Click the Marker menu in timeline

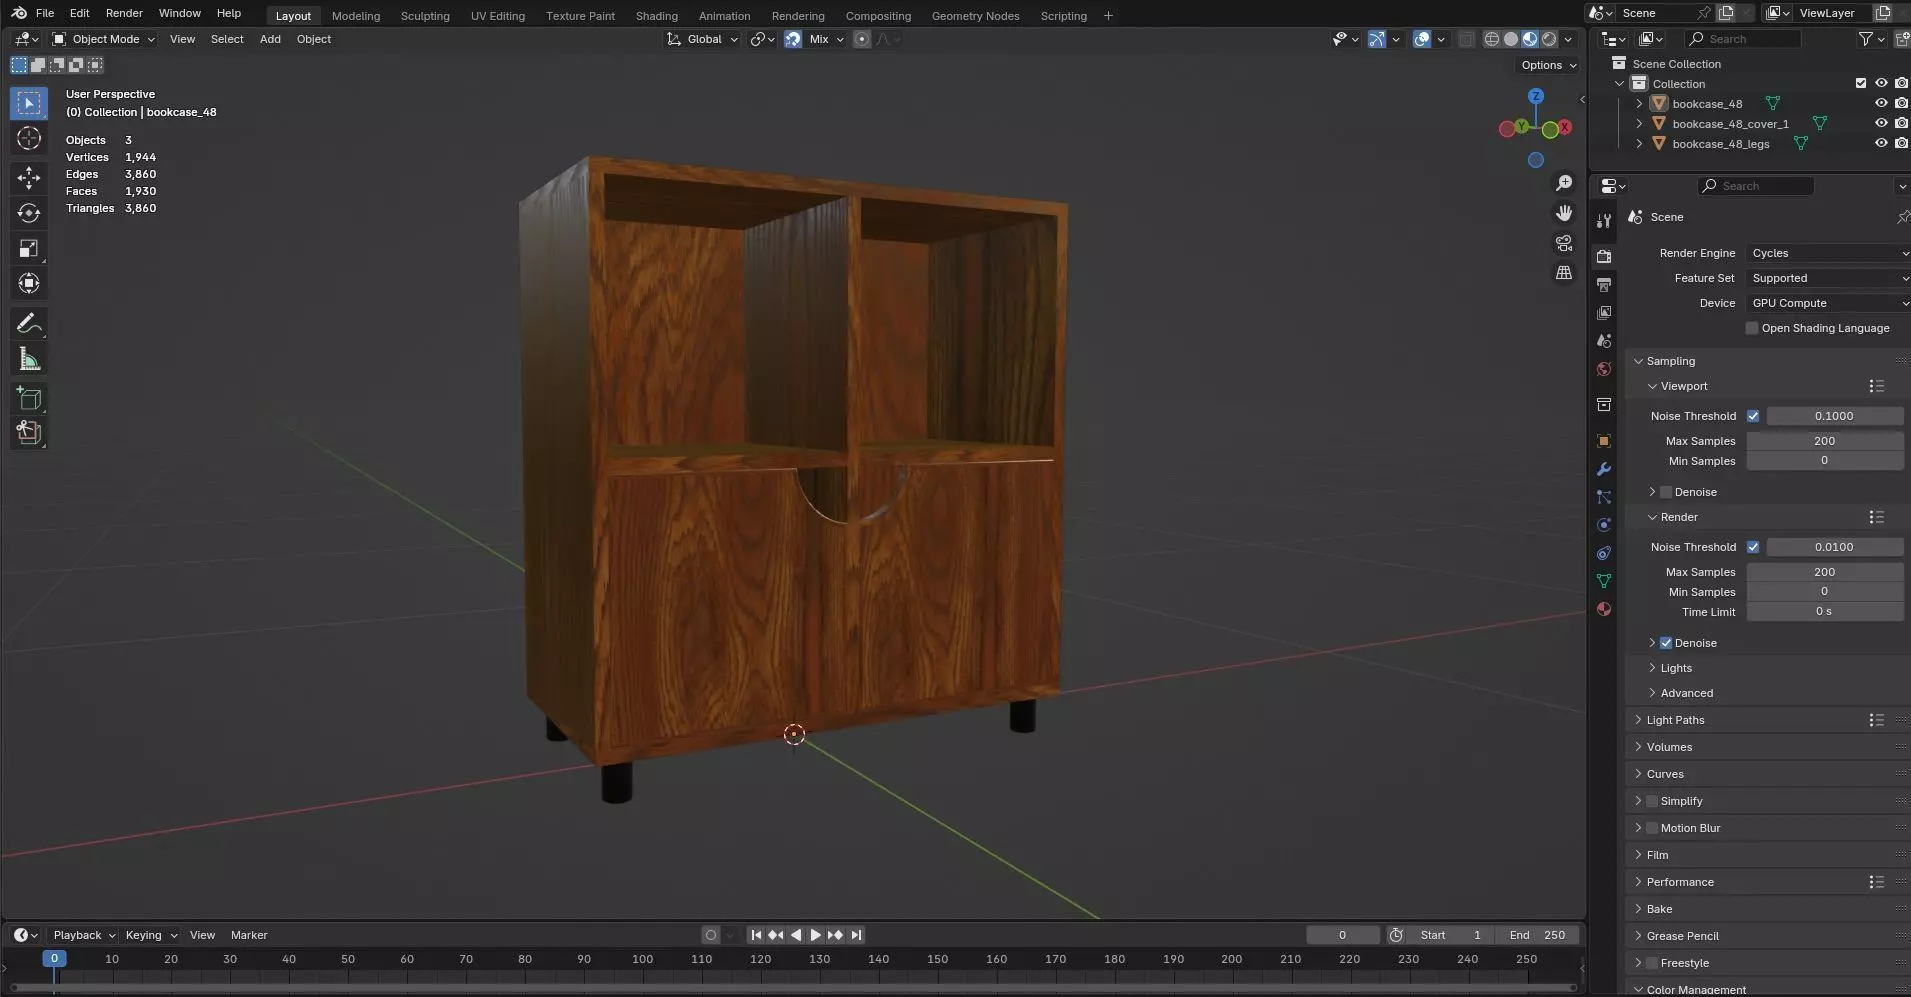point(249,935)
